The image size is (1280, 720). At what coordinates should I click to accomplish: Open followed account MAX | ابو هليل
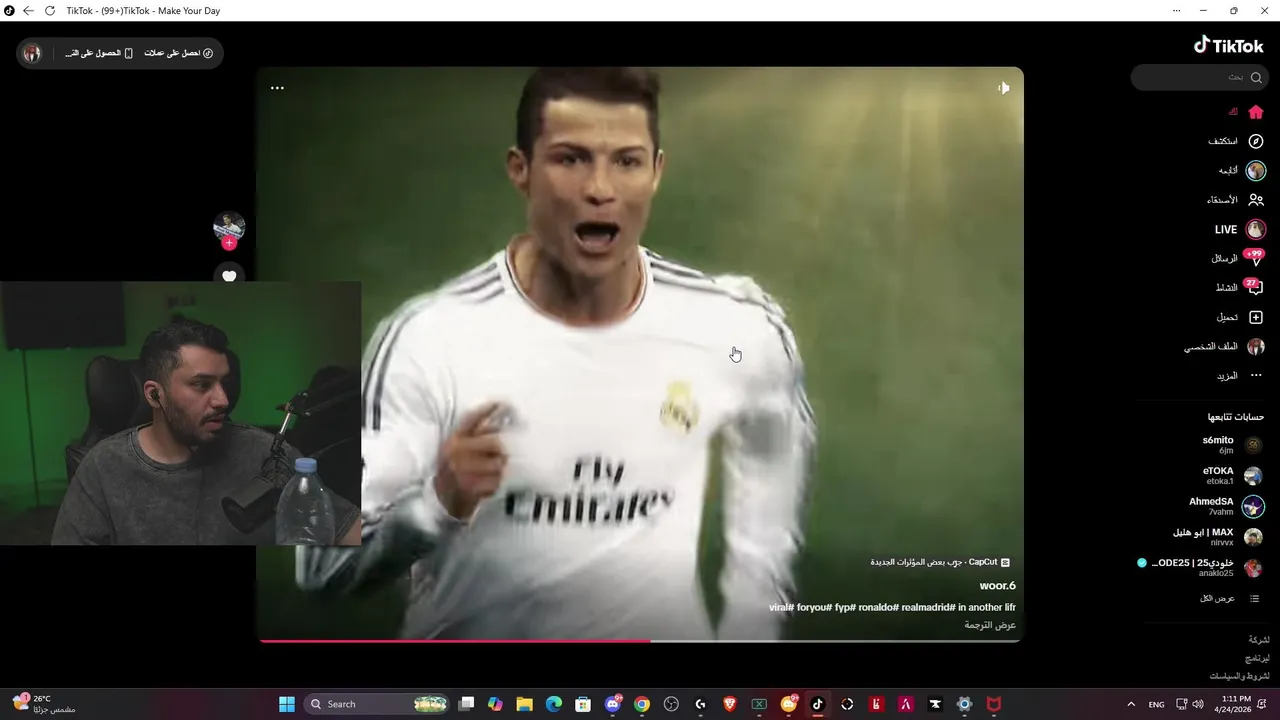1217,537
